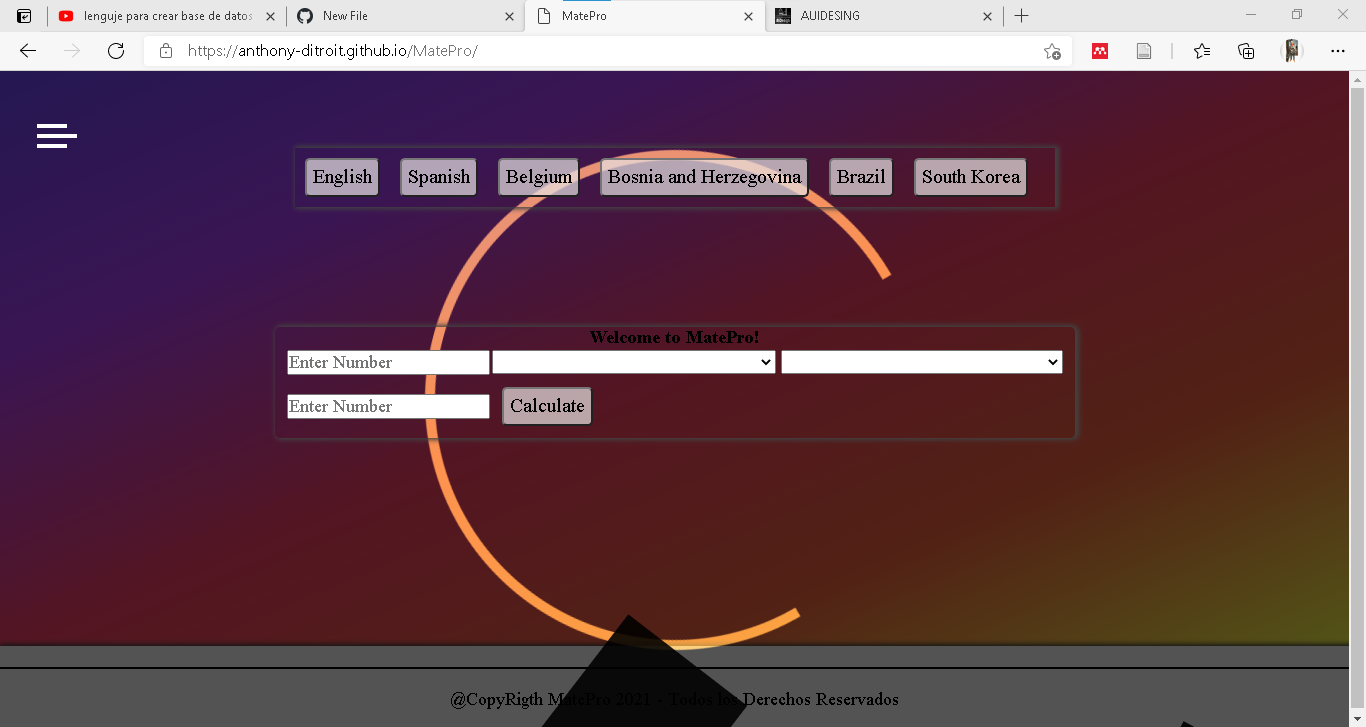1366x727 pixels.
Task: Click the Calculate button
Action: click(x=546, y=406)
